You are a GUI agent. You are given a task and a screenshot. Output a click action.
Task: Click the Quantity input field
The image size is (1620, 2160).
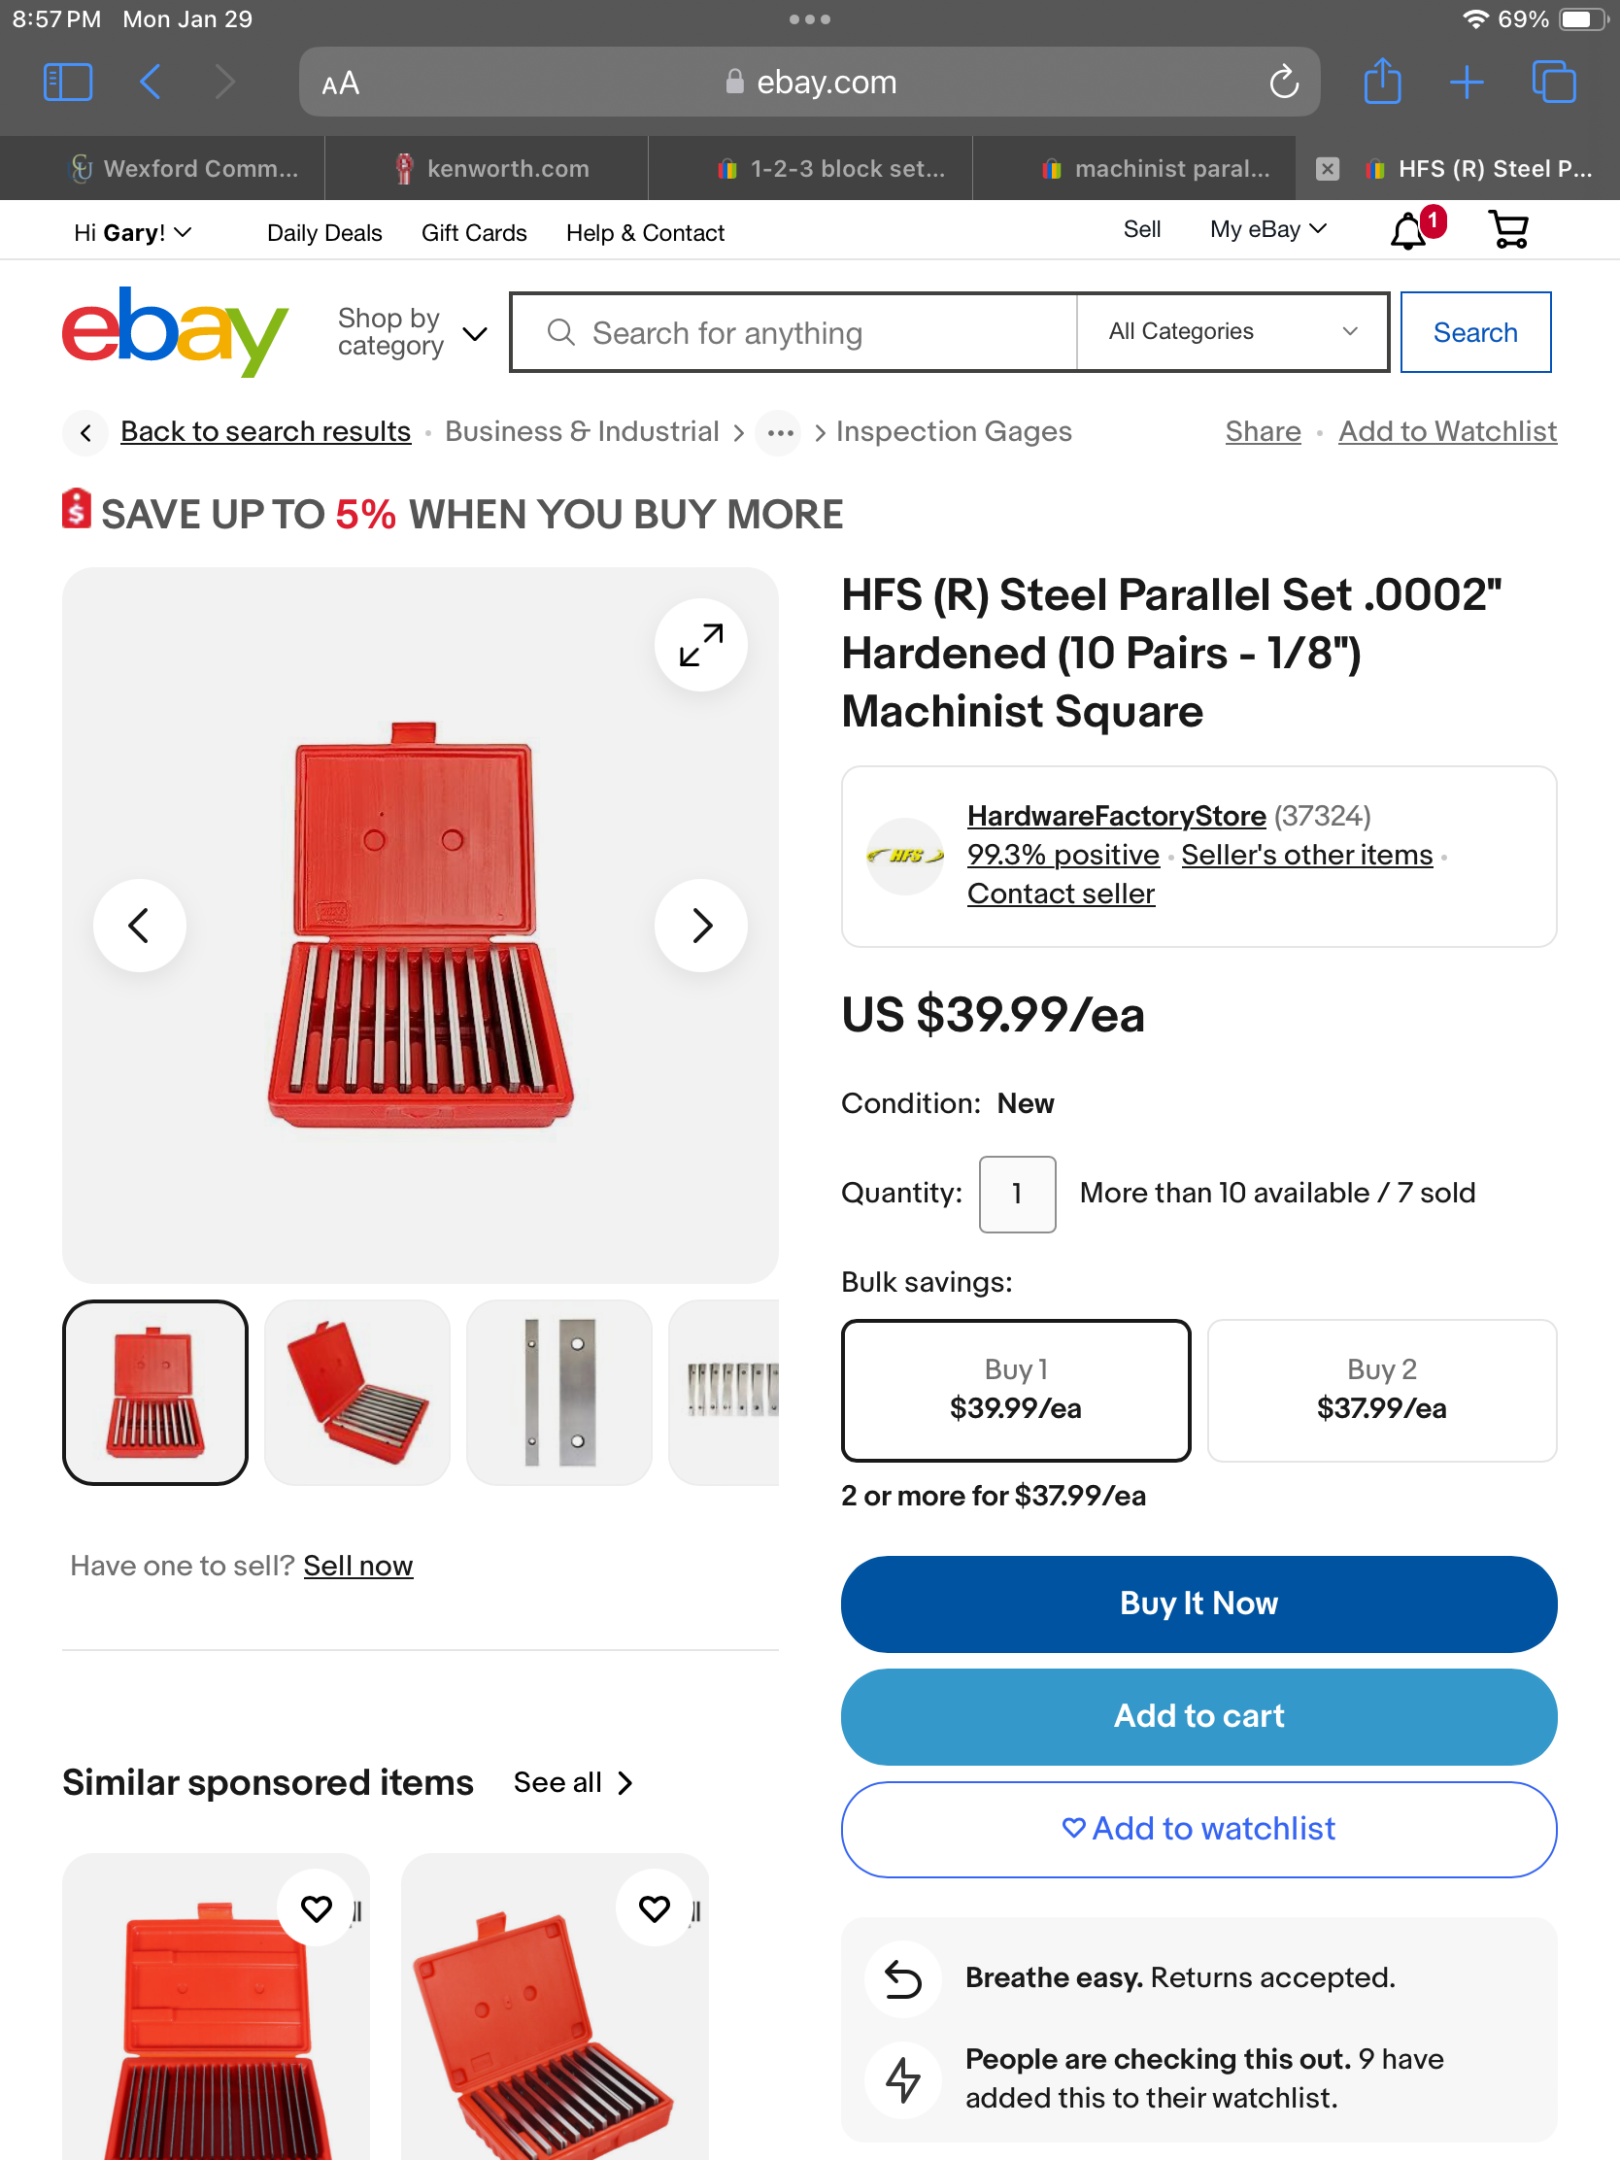(1017, 1193)
